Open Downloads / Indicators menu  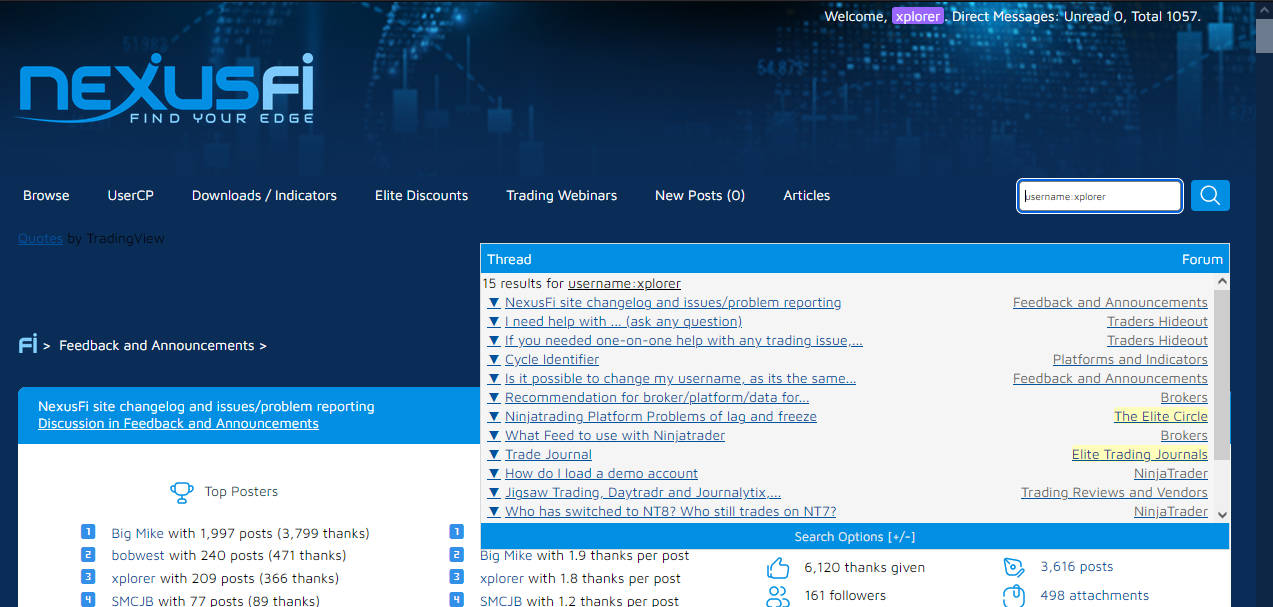point(264,196)
